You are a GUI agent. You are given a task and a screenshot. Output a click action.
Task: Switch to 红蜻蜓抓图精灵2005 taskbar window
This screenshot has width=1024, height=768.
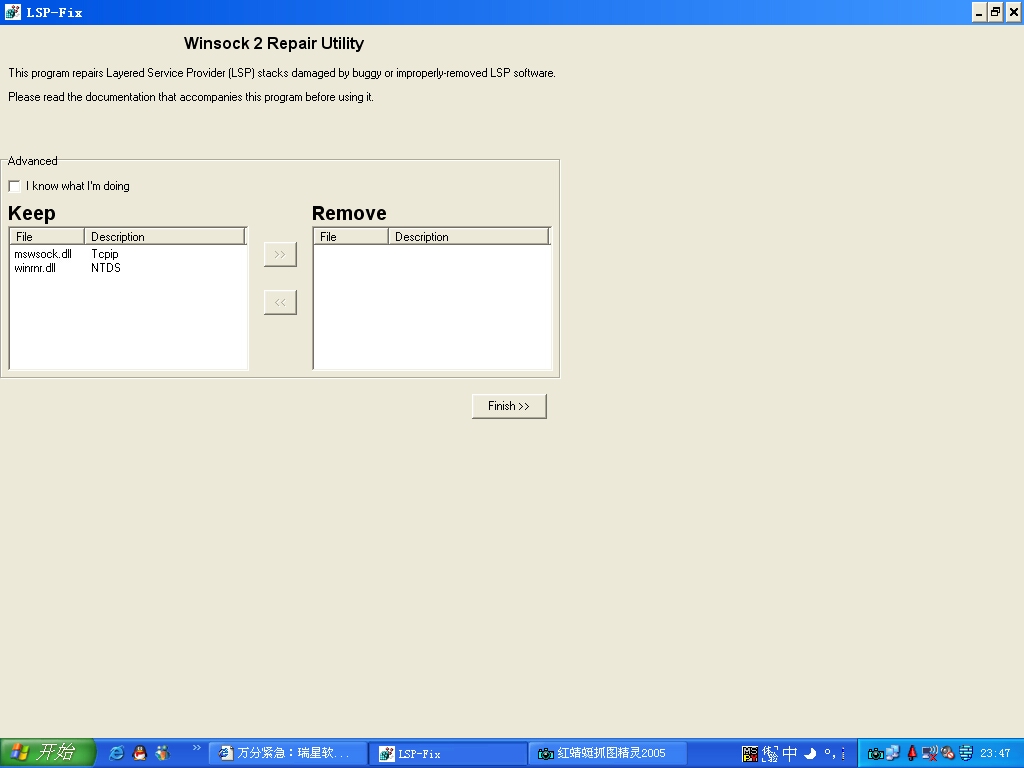(607, 754)
